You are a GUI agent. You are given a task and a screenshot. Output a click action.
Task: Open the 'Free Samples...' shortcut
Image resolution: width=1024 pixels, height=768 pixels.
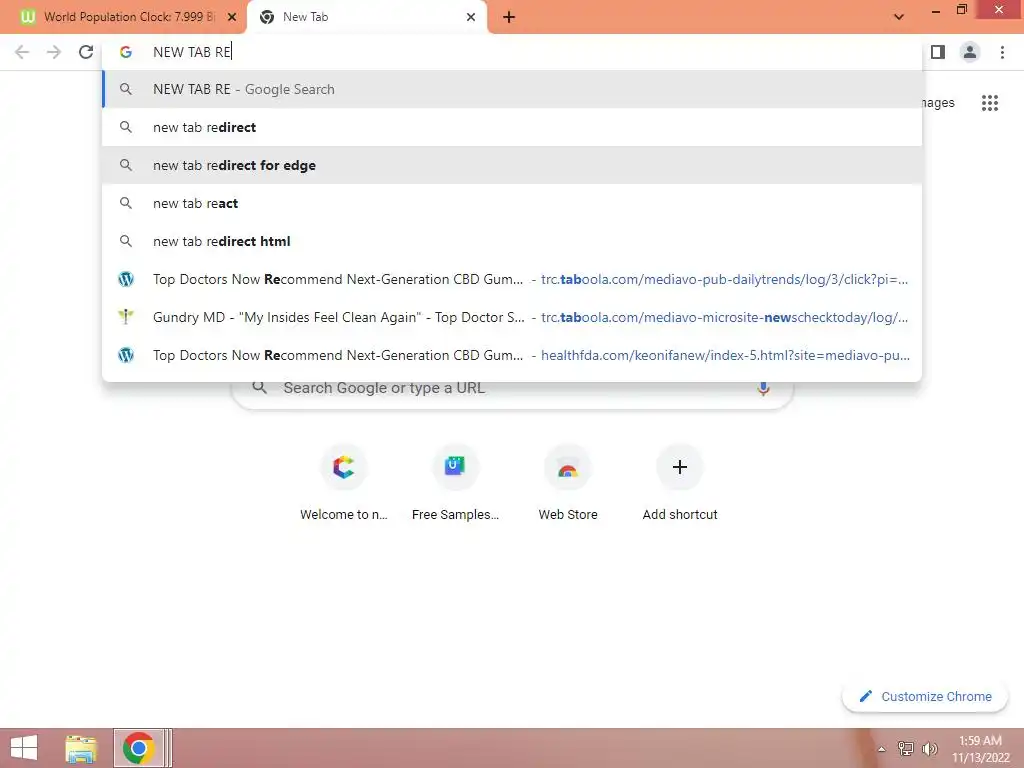click(x=455, y=482)
